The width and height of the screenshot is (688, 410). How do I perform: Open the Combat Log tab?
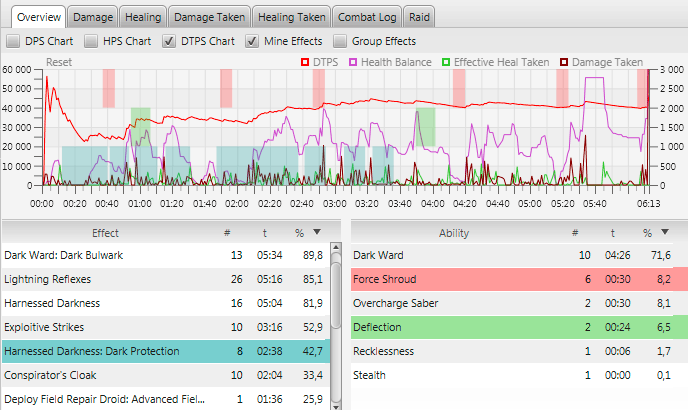(x=367, y=17)
